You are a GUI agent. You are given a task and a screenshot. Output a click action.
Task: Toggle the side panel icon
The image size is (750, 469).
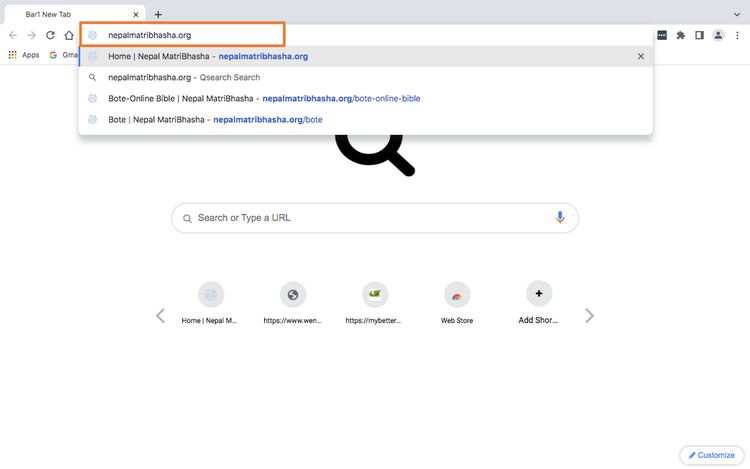point(699,35)
